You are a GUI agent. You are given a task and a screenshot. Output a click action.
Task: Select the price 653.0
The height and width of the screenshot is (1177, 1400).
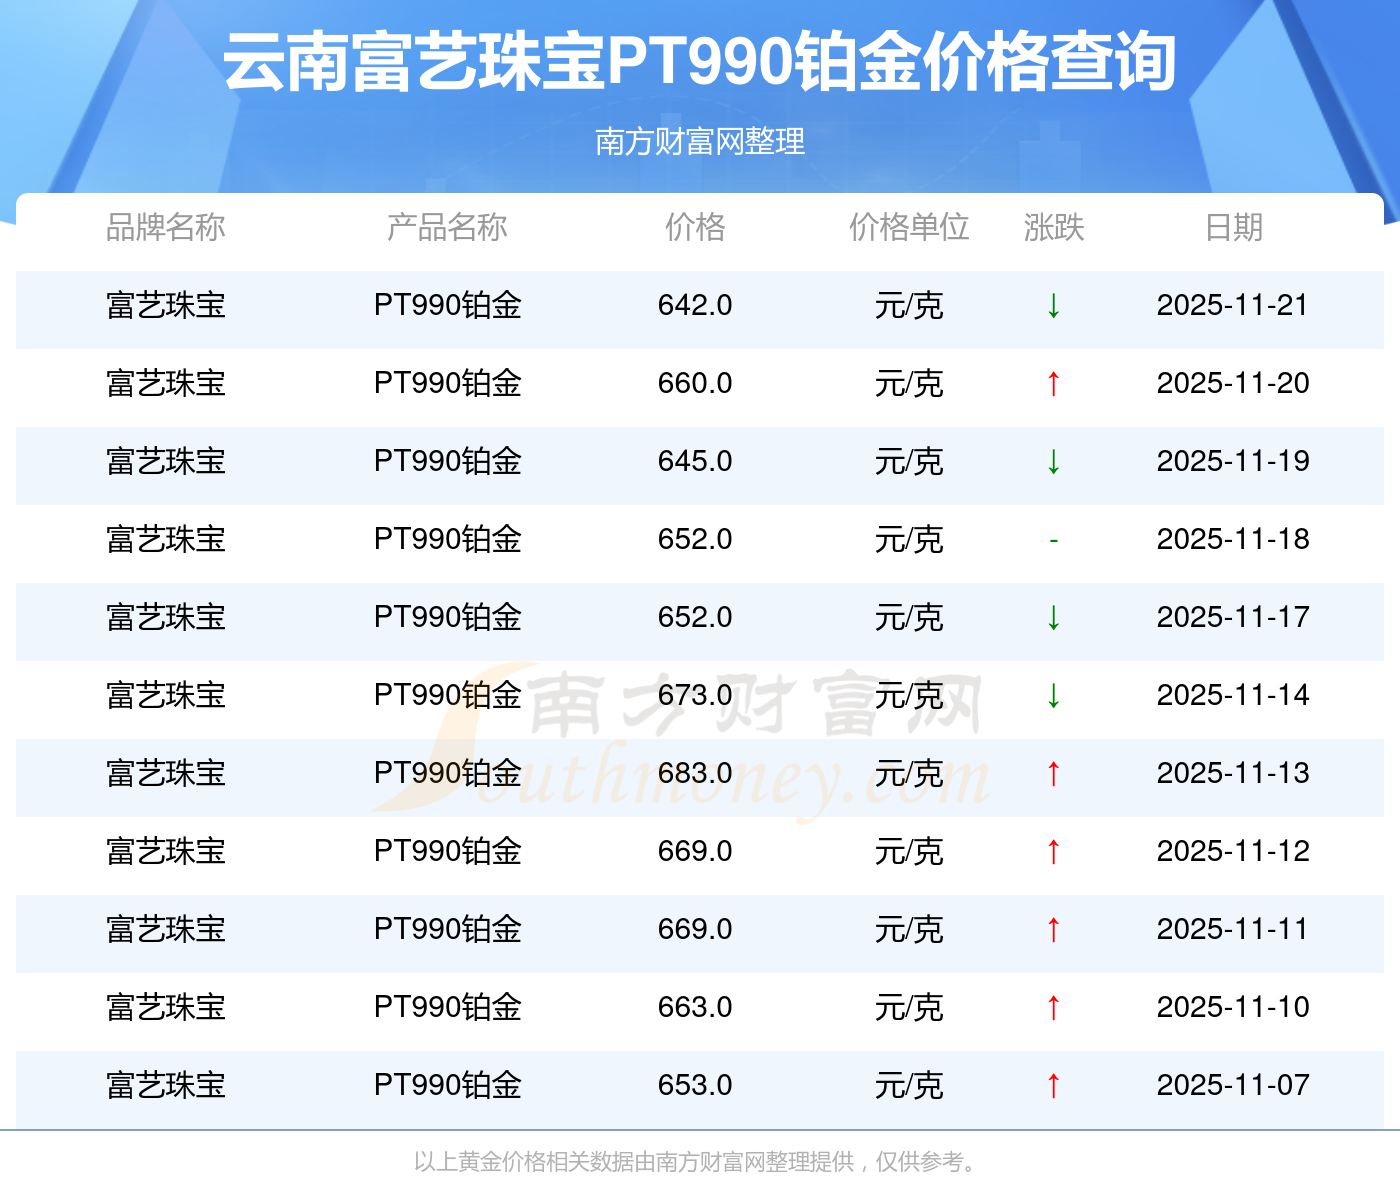(695, 1085)
